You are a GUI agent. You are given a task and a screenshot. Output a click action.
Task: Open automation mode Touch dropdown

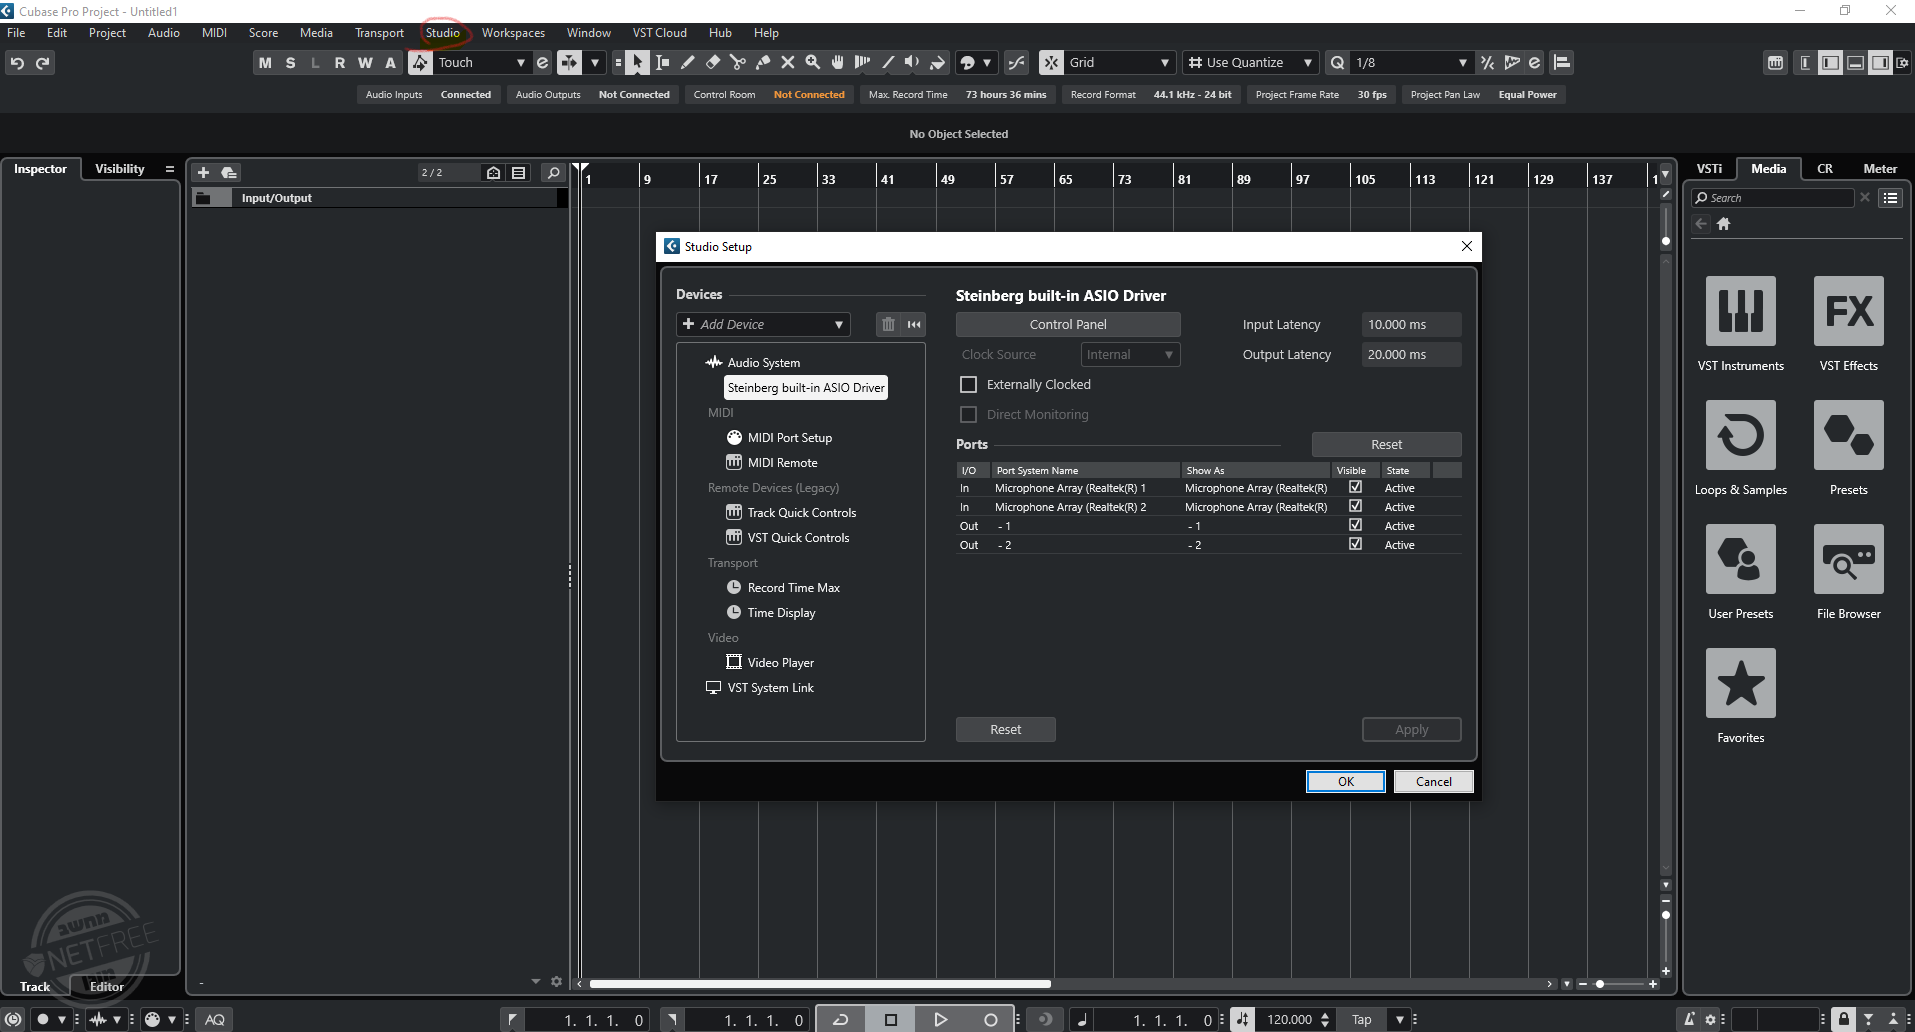[481, 62]
